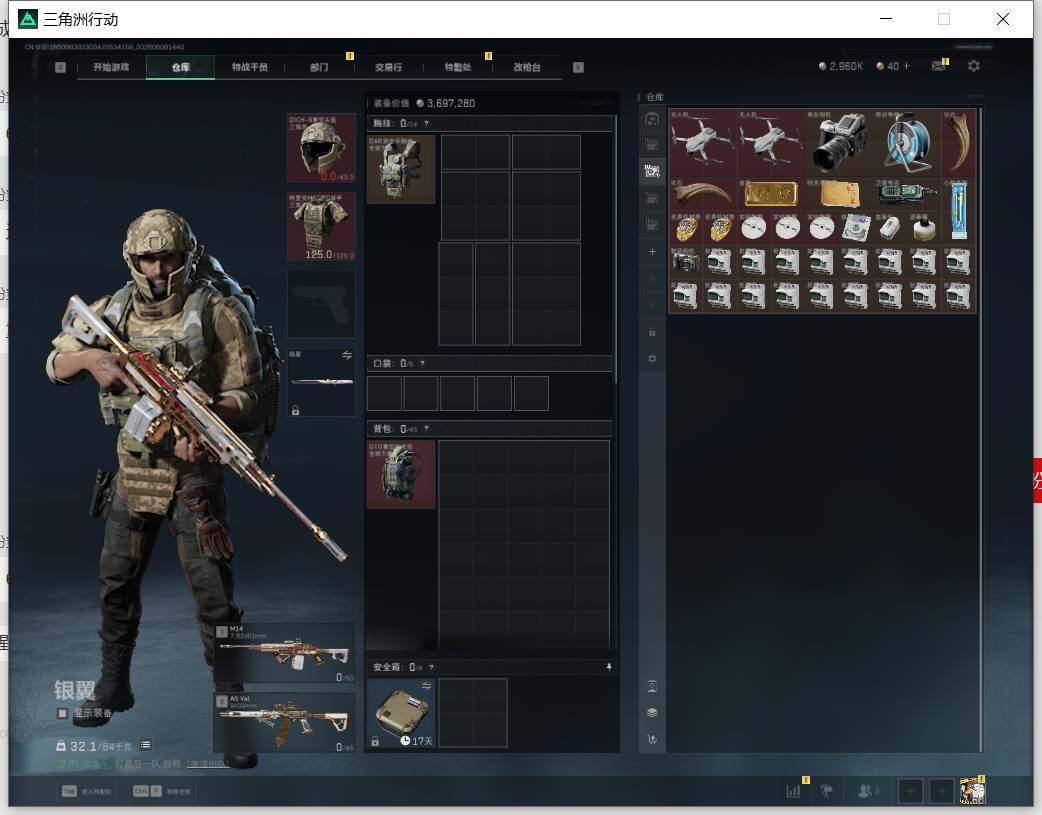Select the AS Val secondary weapon slot
Image resolution: width=1042 pixels, height=815 pixels.
click(284, 723)
